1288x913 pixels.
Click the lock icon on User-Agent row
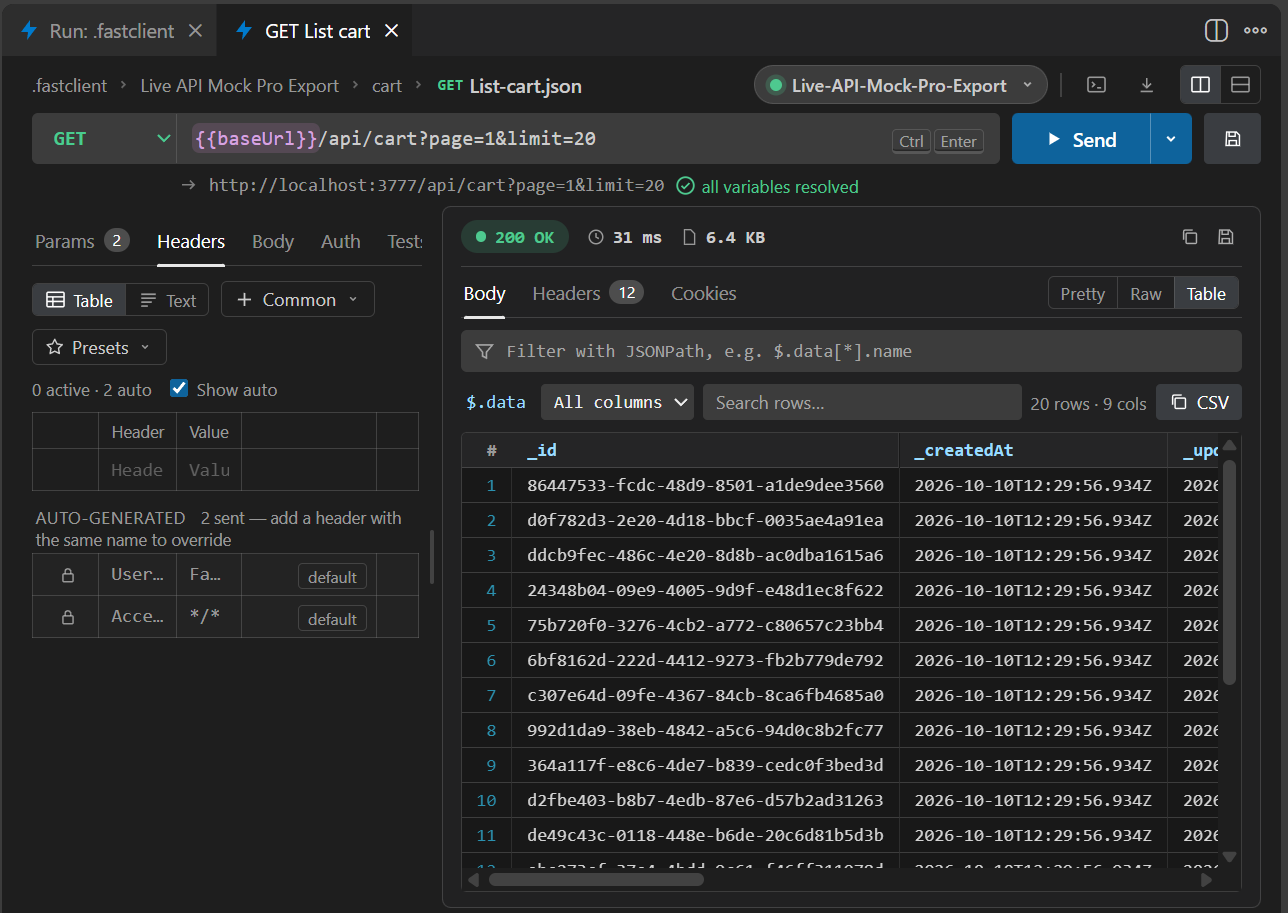click(x=68, y=575)
